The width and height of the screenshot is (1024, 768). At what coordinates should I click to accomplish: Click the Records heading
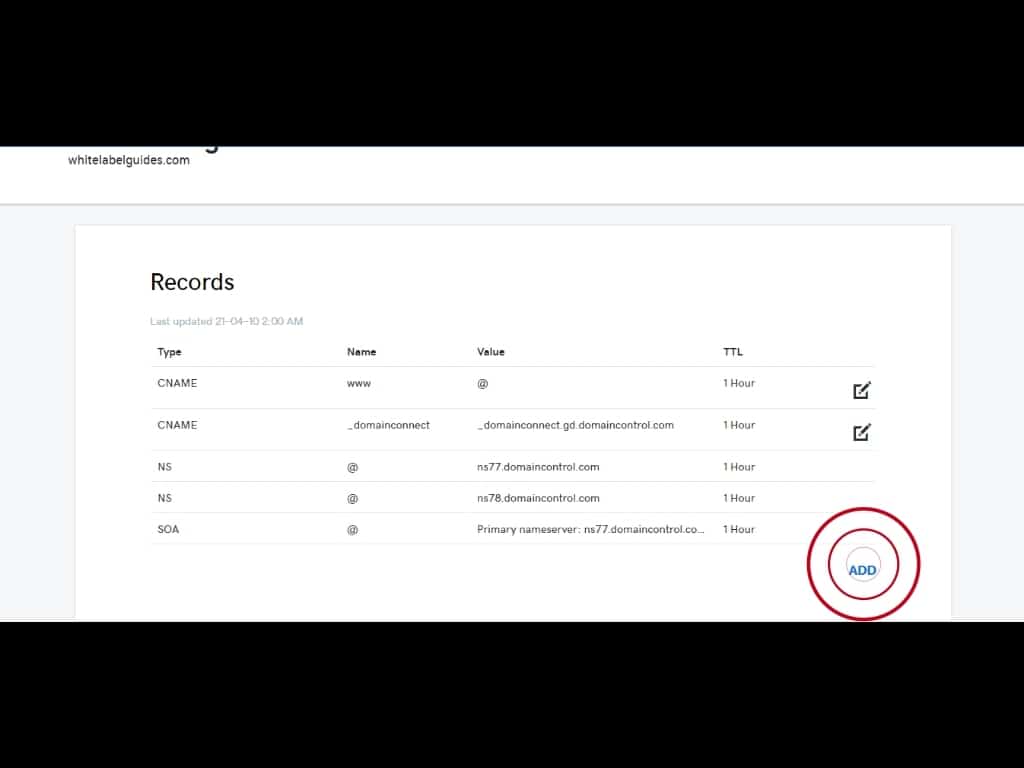(192, 282)
